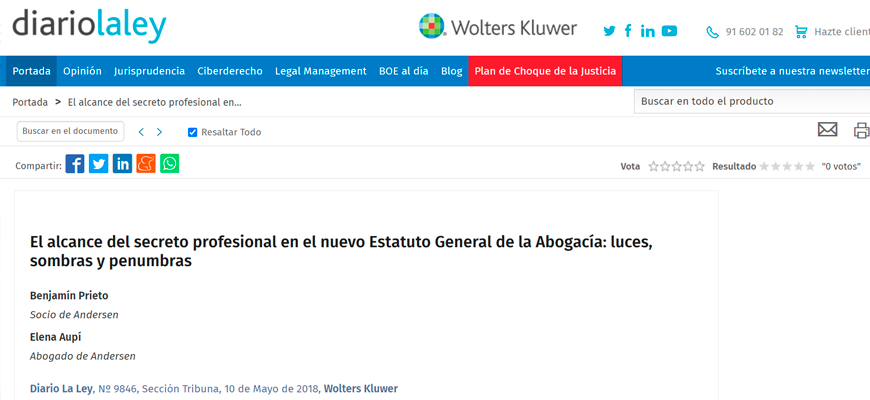This screenshot has width=870, height=400.
Task: Click Buscar en todo el producto search box
Action: pos(750,101)
